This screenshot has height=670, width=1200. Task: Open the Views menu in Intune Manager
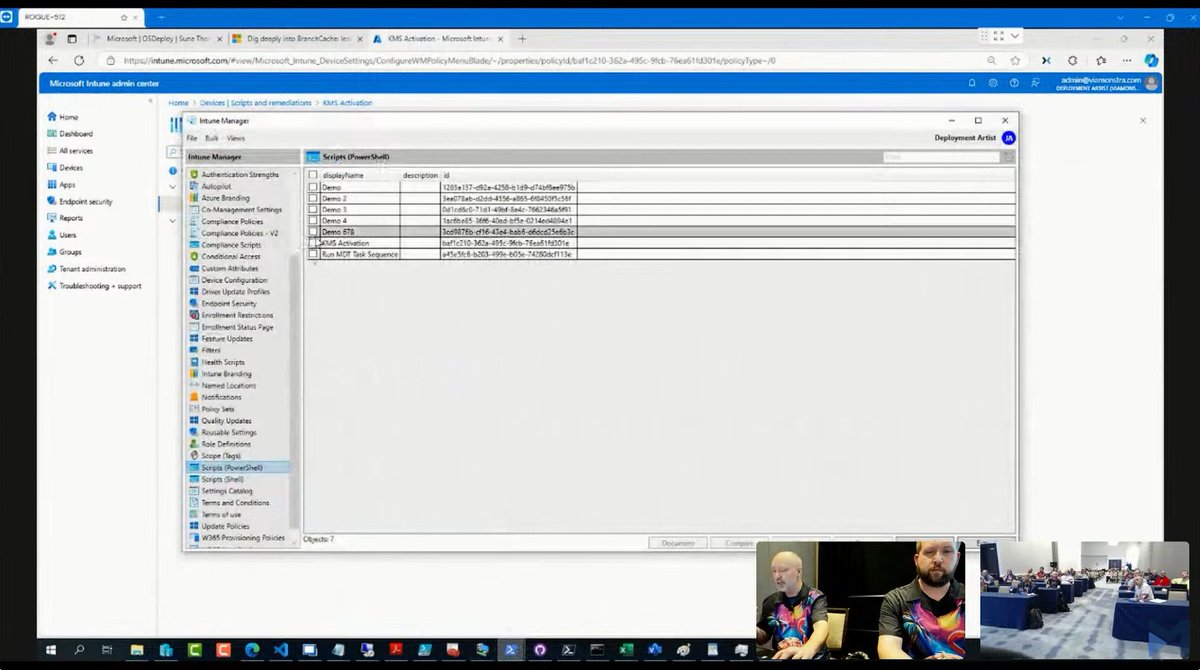click(237, 137)
